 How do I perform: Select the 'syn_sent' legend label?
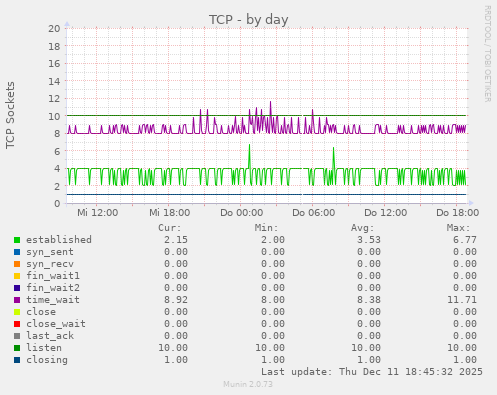[50, 252]
